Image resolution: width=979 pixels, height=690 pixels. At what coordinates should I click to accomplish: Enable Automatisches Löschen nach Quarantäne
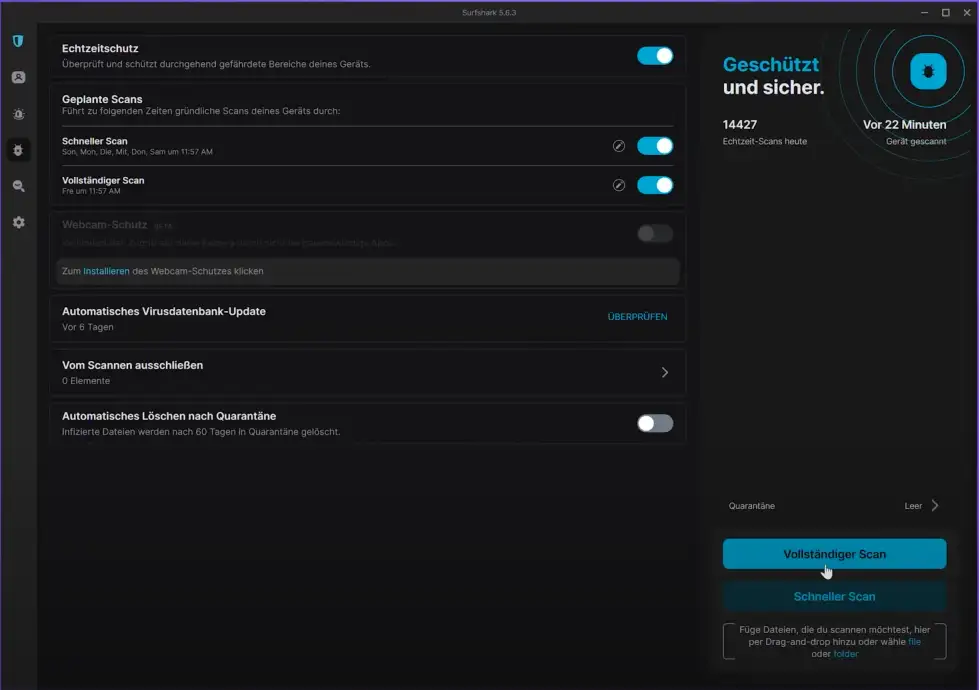[655, 423]
